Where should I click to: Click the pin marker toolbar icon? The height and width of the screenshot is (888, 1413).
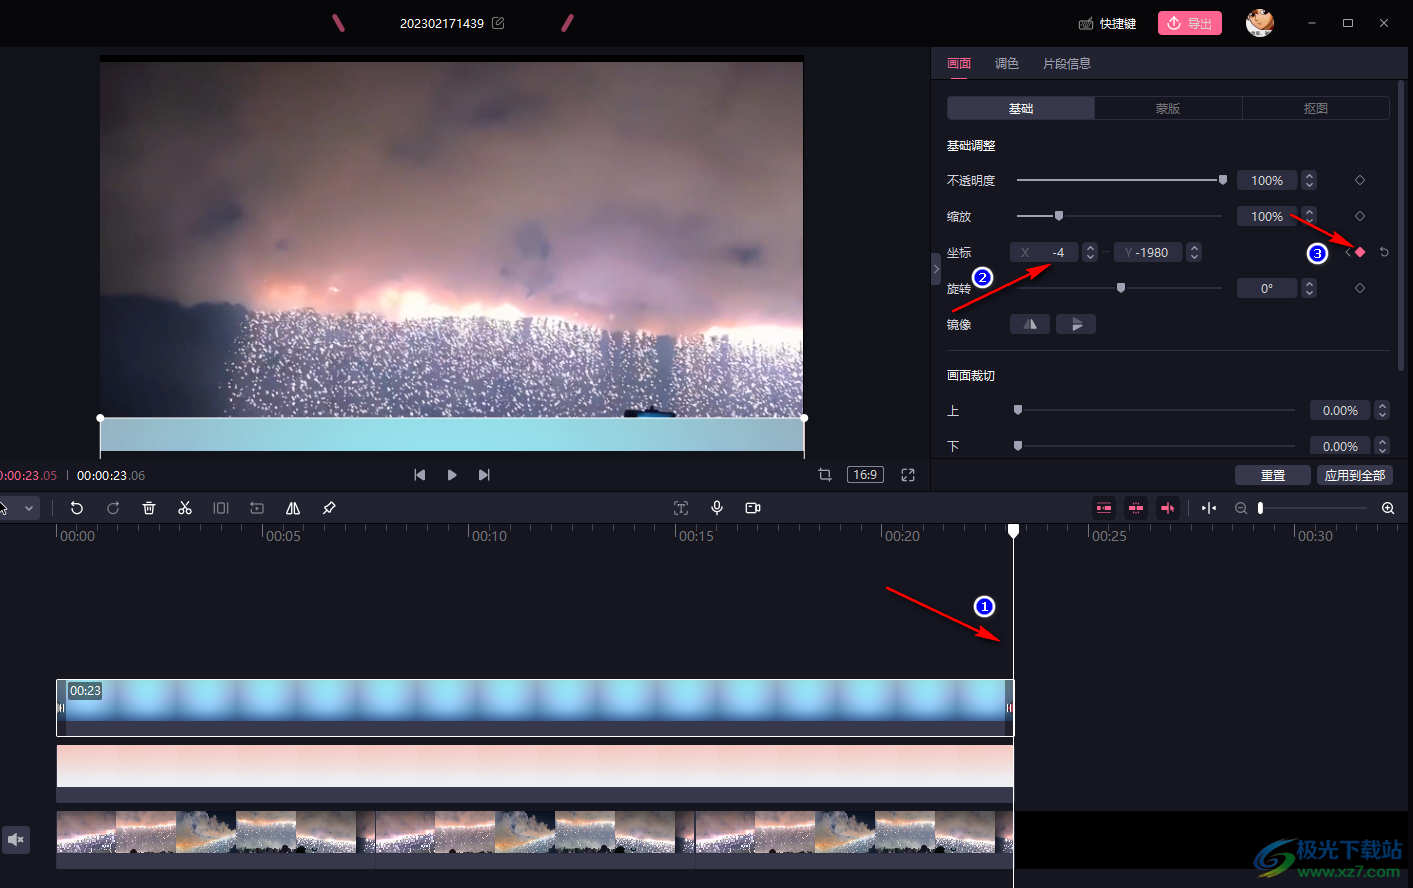point(329,508)
